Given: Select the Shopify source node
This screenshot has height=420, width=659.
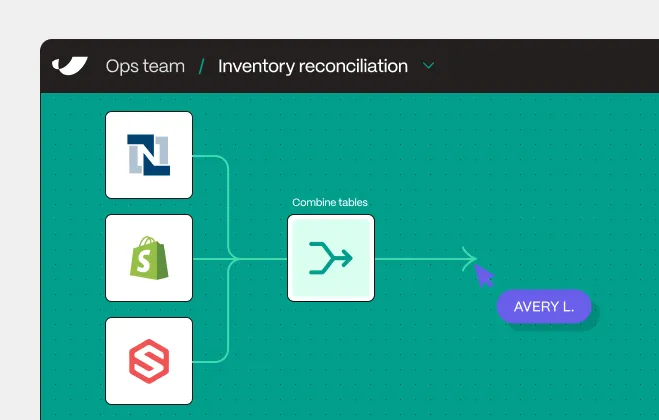Looking at the screenshot, I should 149,258.
